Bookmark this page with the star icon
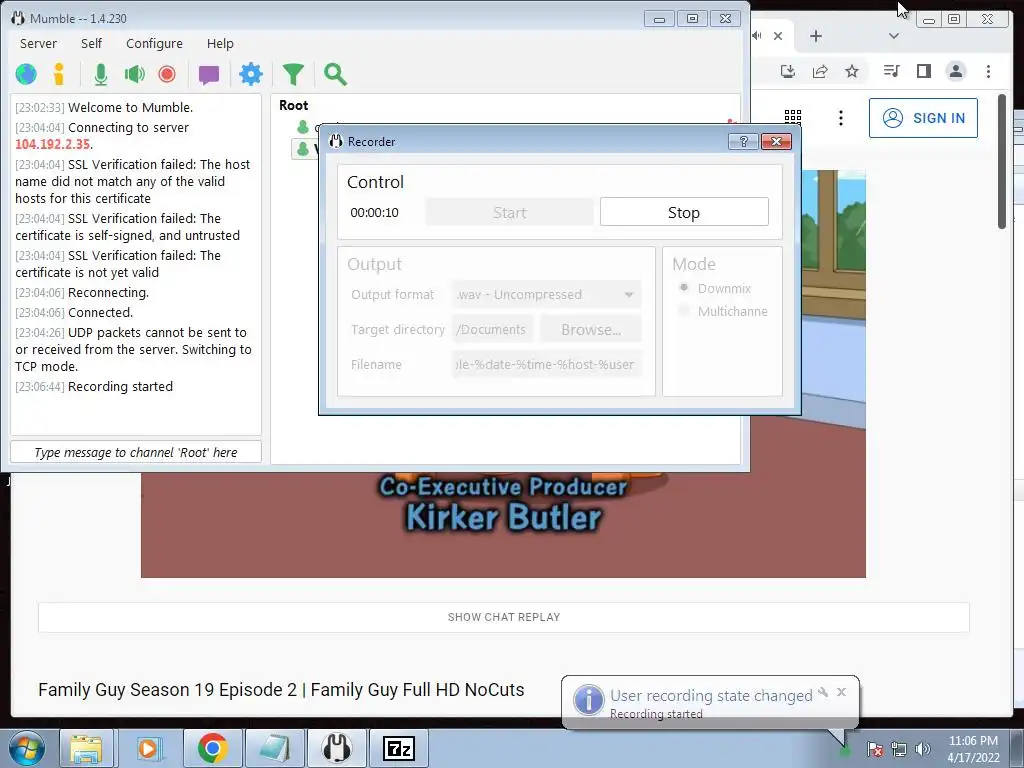Screen dimensions: 1024x768 tap(852, 71)
